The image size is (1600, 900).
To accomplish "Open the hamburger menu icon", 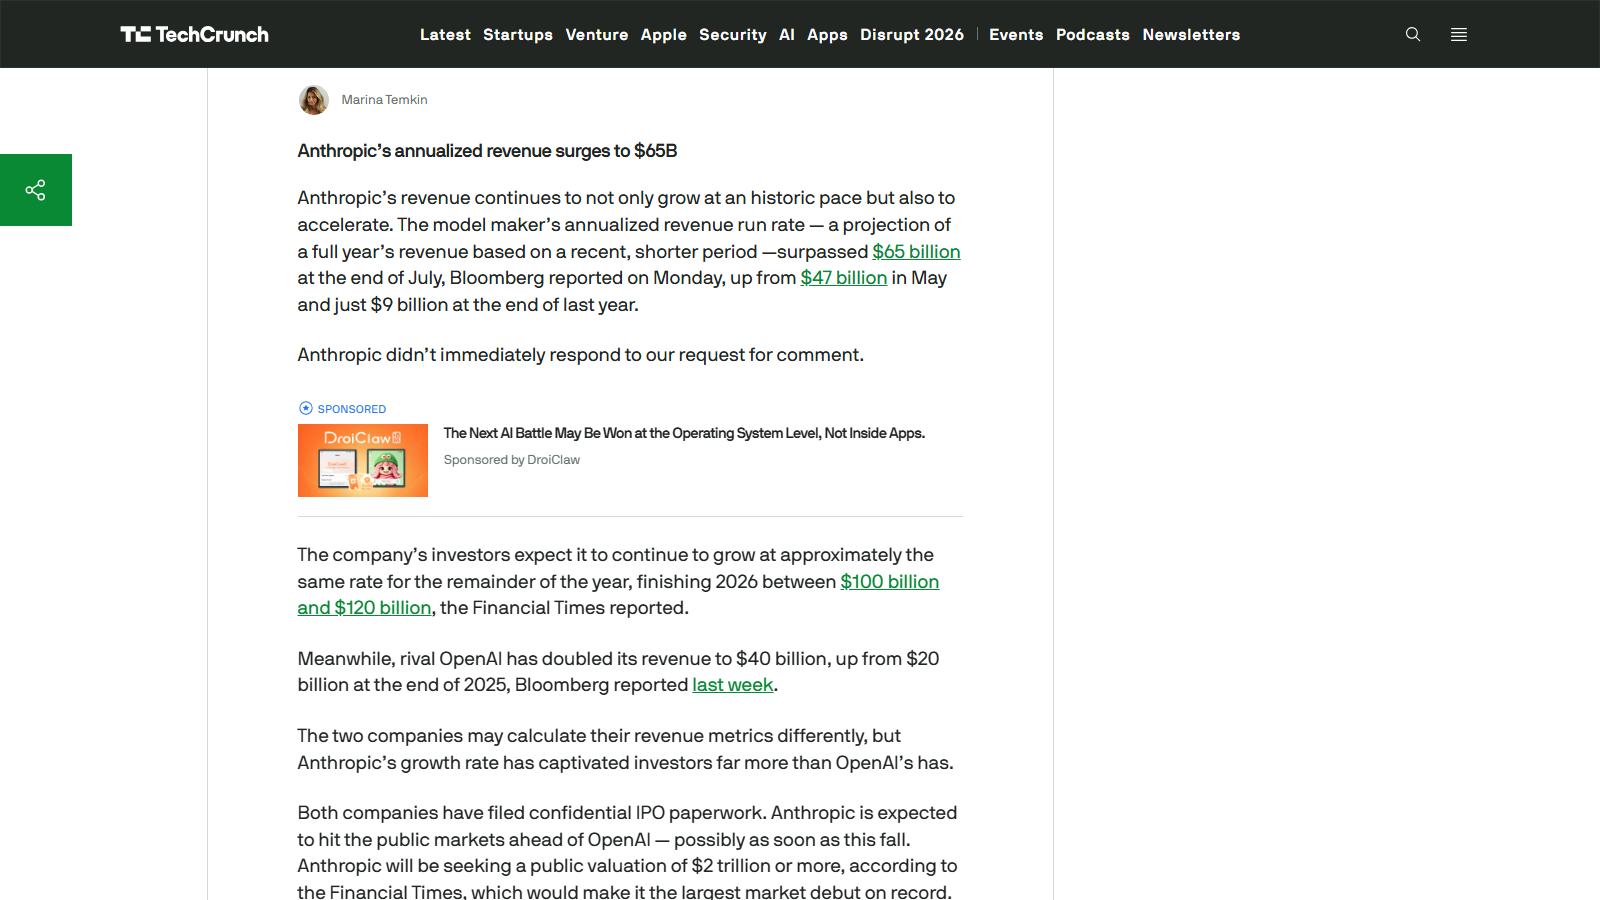I will (1459, 34).
